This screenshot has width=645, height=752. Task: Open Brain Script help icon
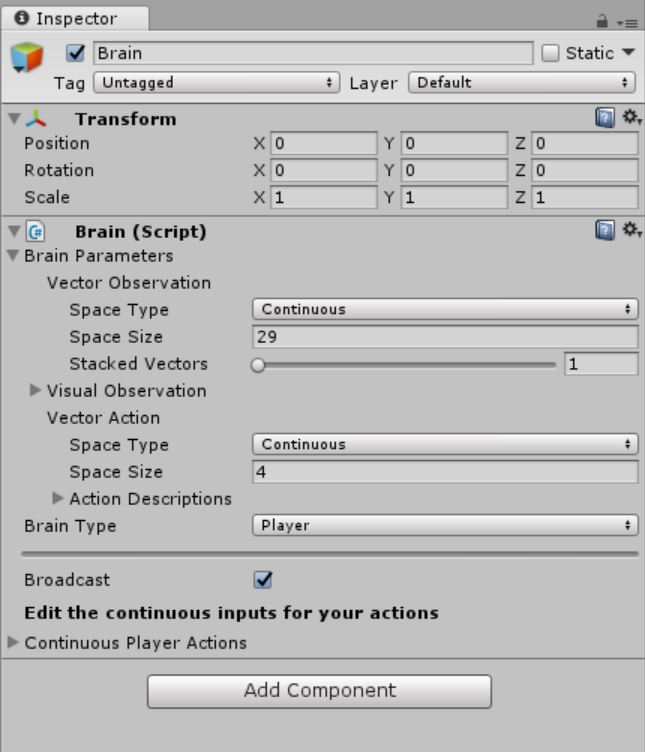coord(605,230)
